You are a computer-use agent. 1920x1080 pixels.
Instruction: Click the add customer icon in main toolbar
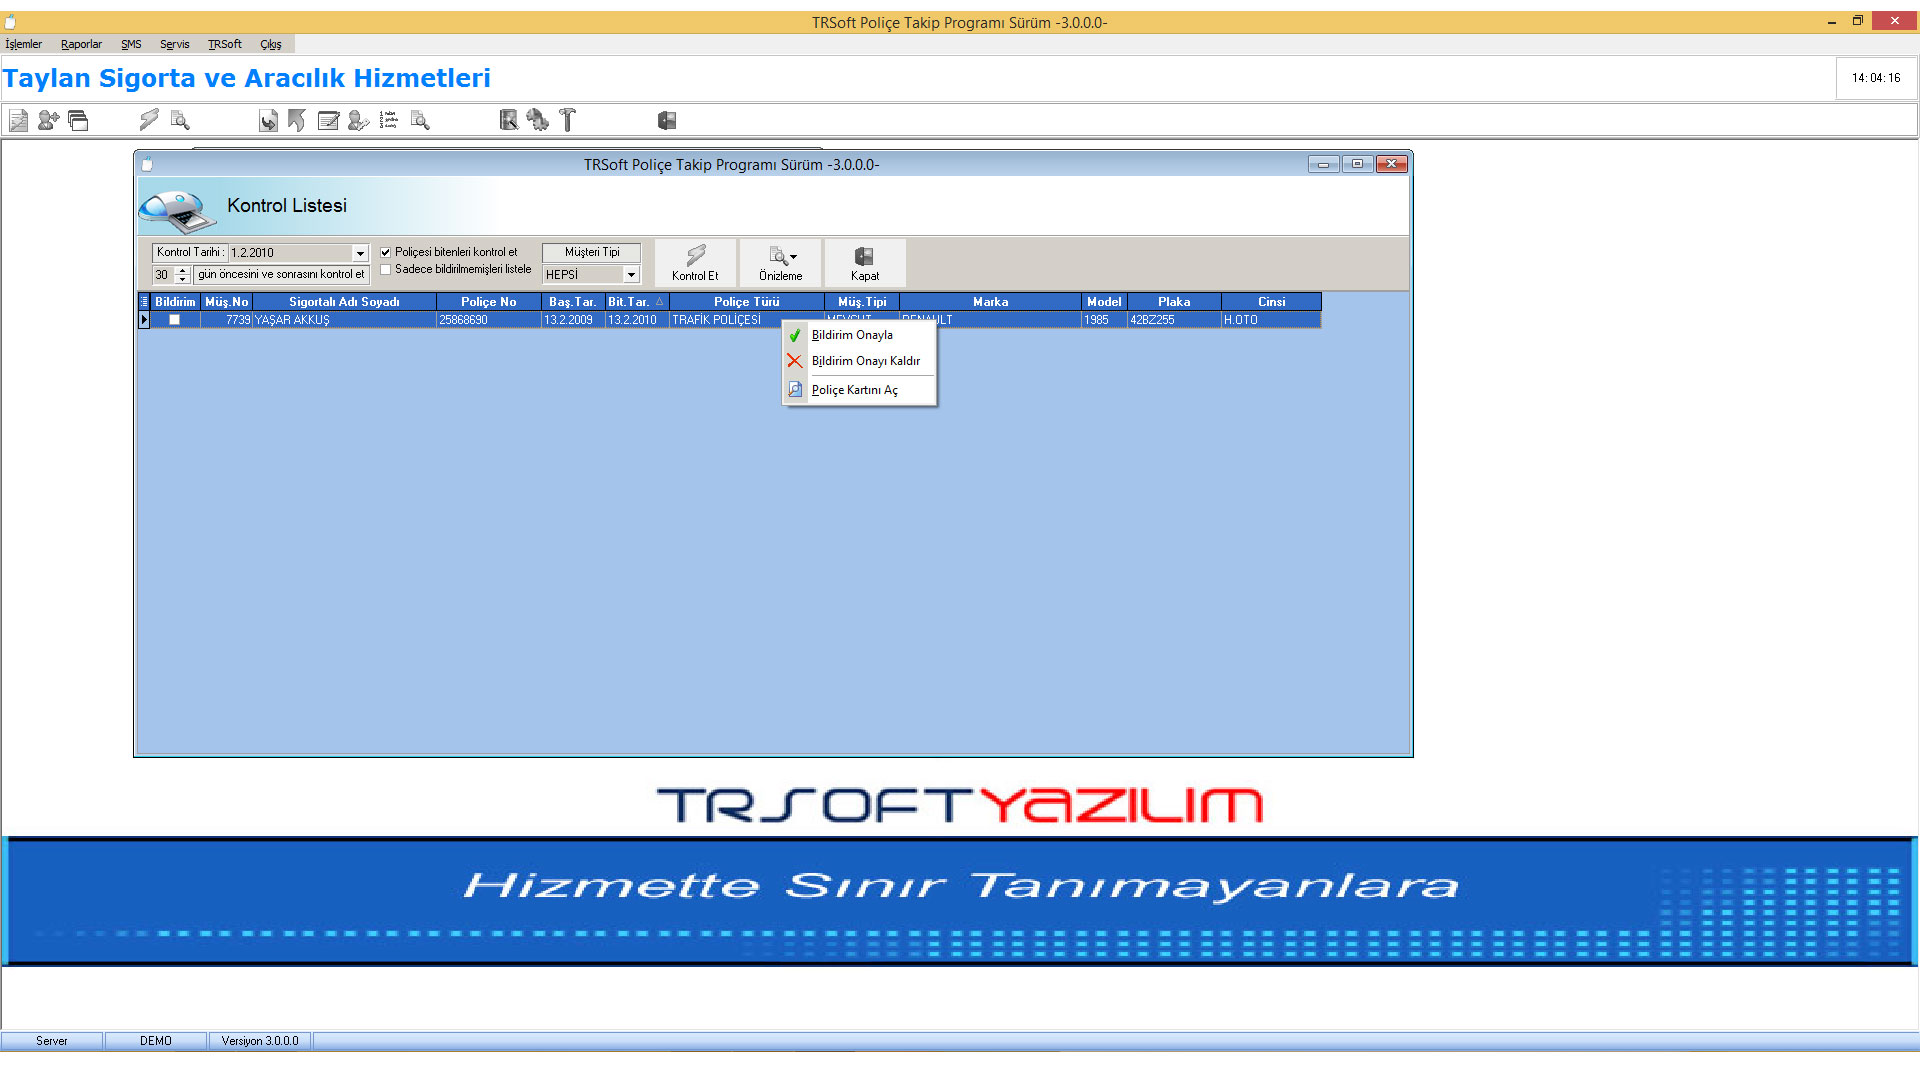pos(48,121)
